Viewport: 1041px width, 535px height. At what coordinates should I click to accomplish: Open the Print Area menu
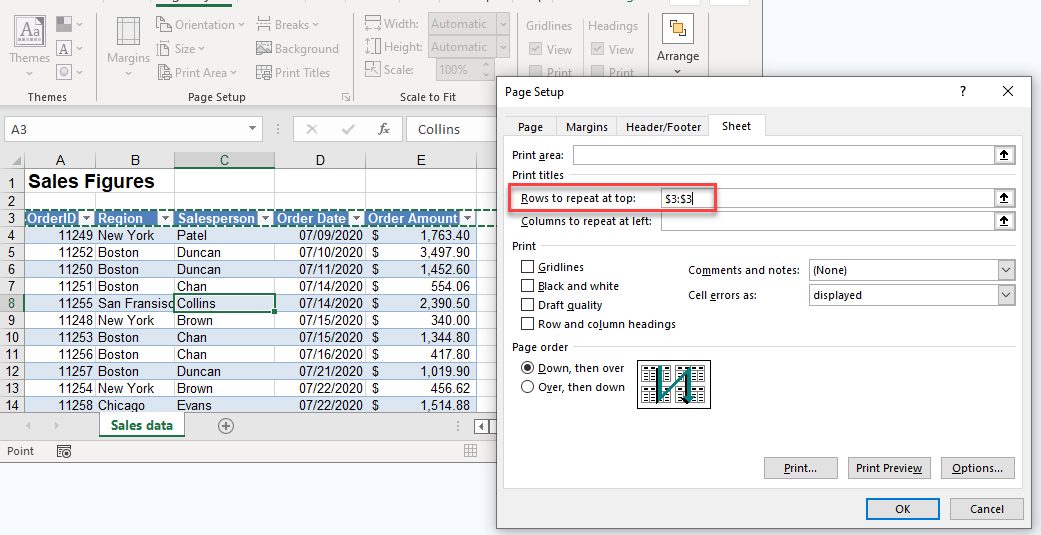click(x=197, y=72)
